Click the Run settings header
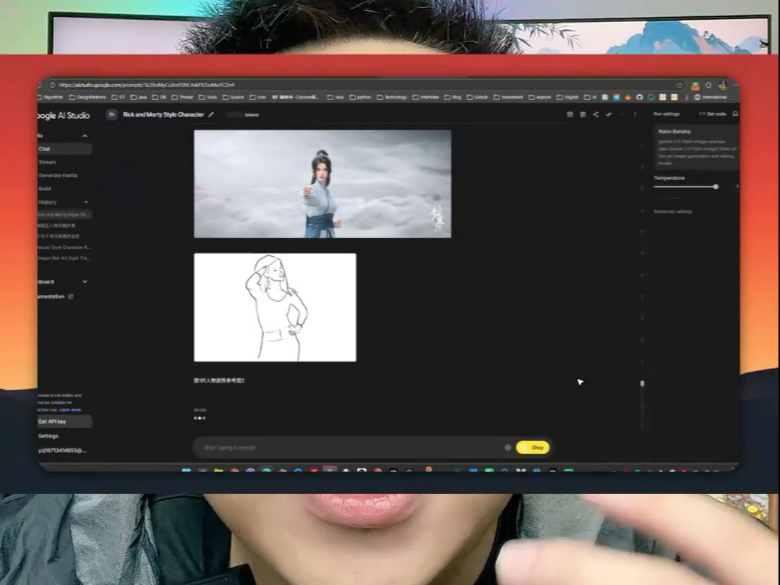The image size is (780, 585). click(667, 114)
